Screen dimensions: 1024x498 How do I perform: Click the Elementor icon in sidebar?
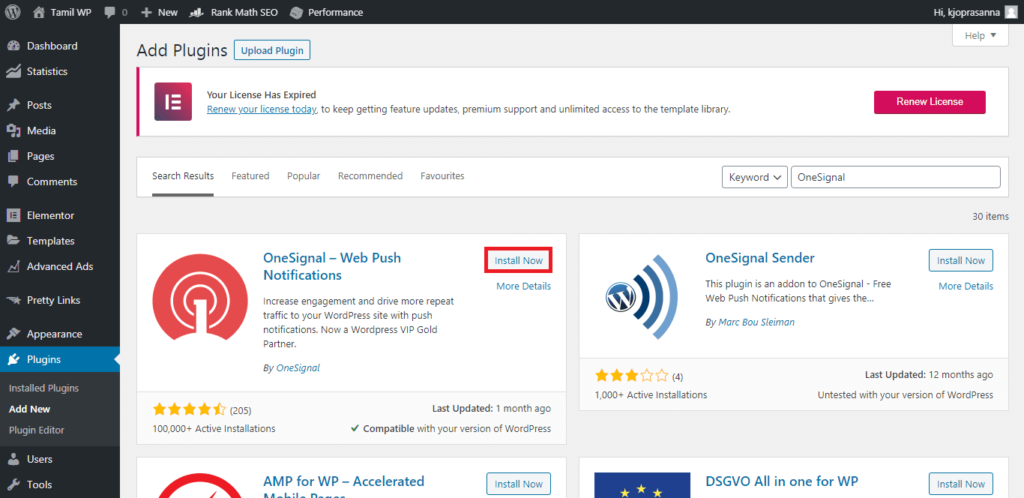pos(13,215)
